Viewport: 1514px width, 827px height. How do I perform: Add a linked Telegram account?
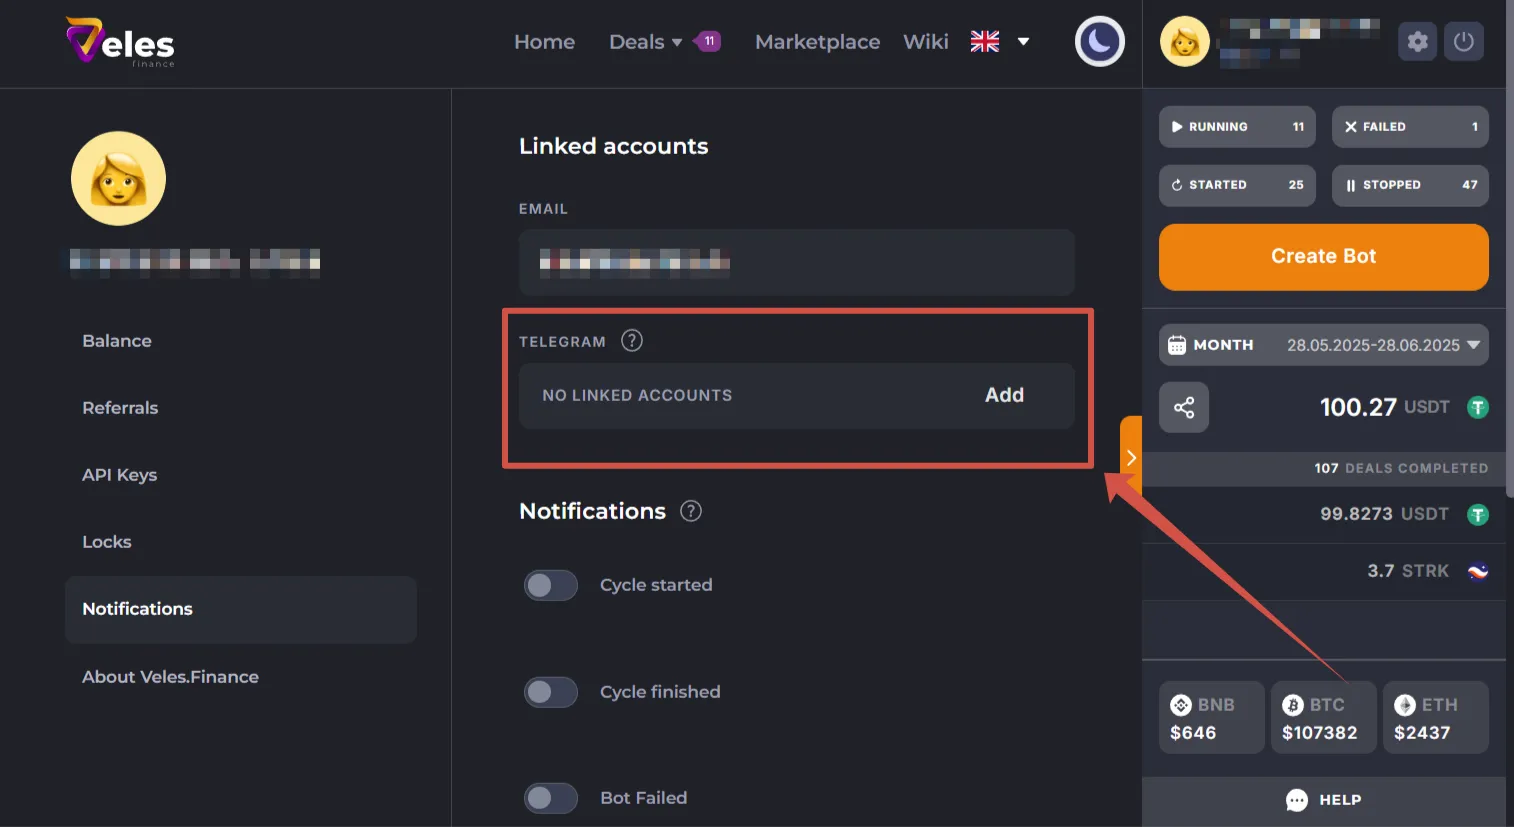tap(1004, 395)
